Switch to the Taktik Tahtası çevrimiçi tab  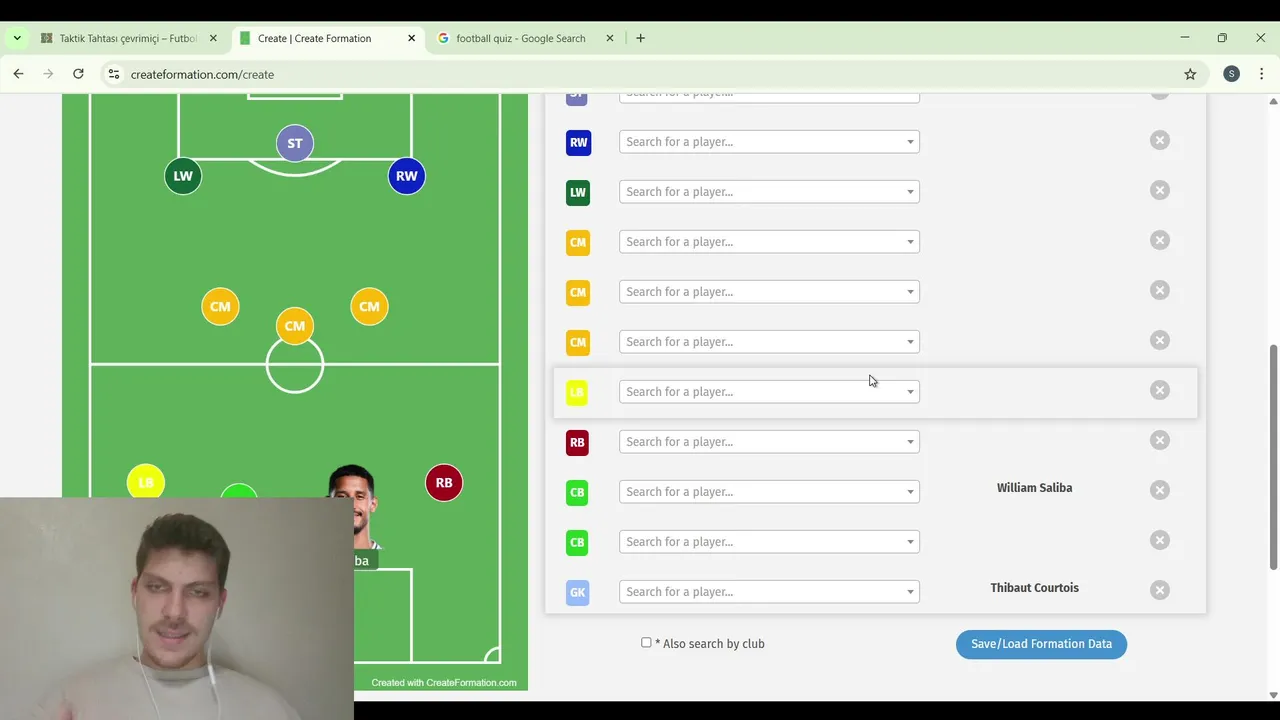(x=129, y=38)
